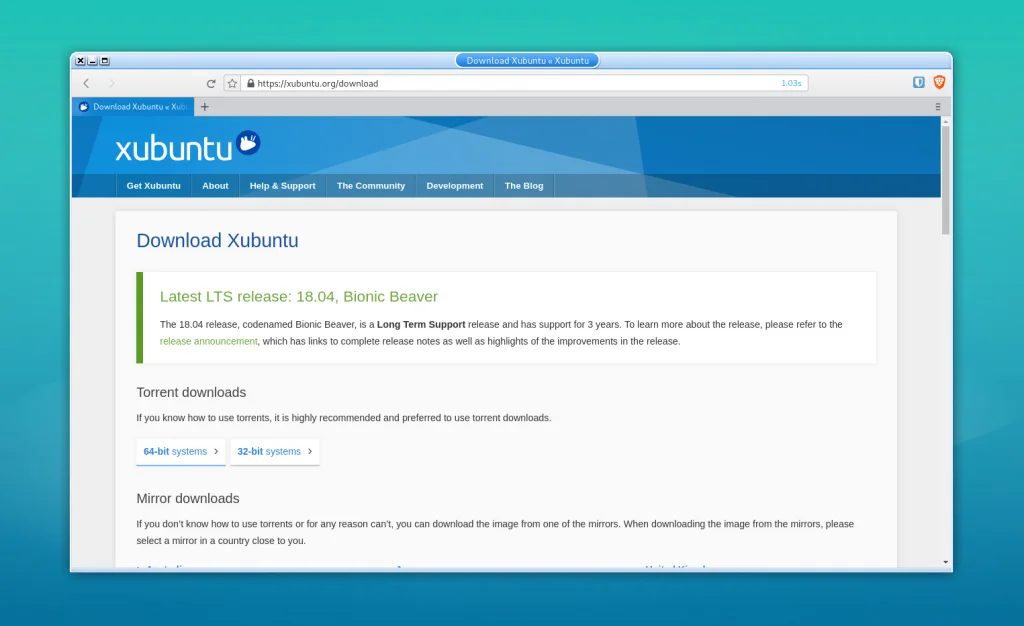Open The Community menu item
Screen dimensions: 1024x626
click(x=371, y=185)
